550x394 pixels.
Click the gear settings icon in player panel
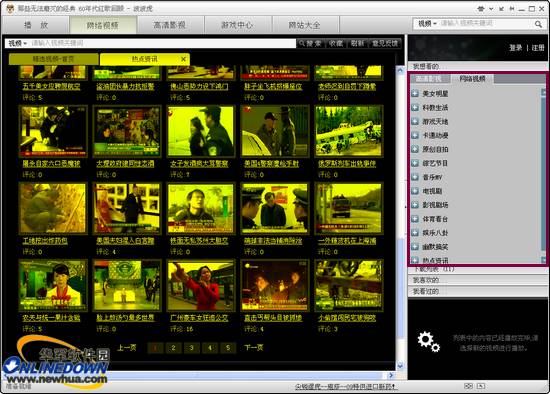coord(428,341)
